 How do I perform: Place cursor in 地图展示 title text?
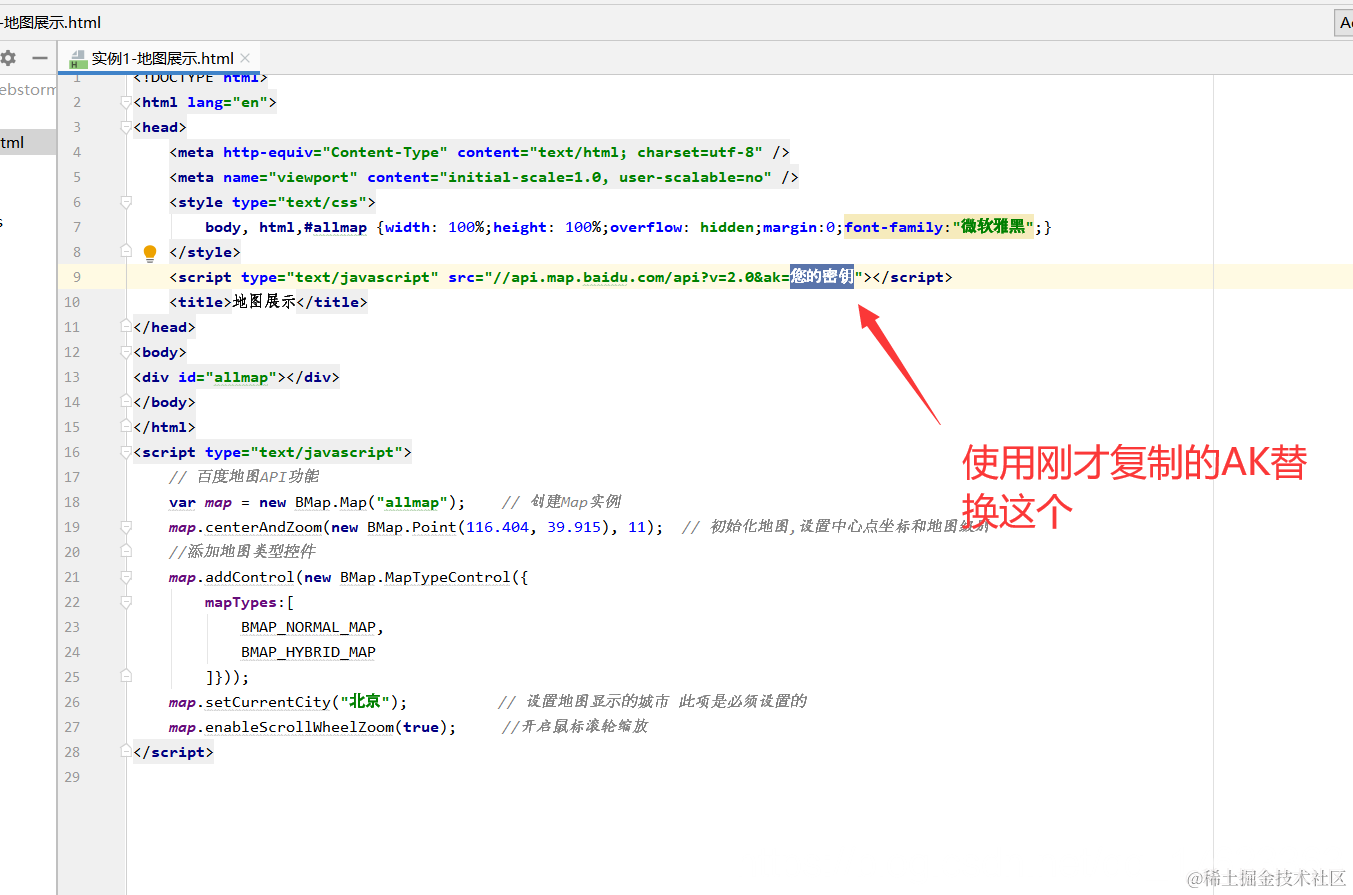pos(264,302)
